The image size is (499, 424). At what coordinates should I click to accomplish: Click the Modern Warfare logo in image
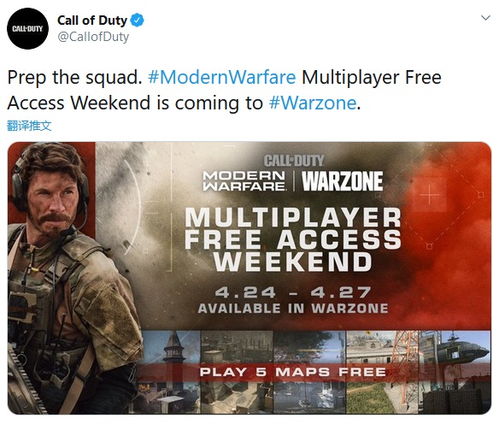(244, 181)
